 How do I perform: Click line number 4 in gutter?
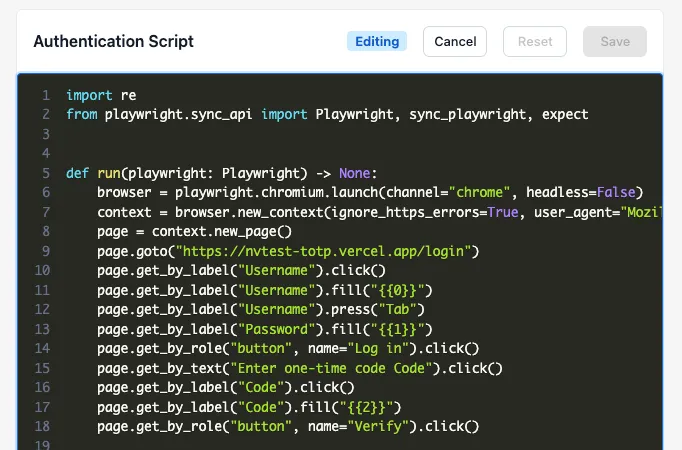pos(46,153)
